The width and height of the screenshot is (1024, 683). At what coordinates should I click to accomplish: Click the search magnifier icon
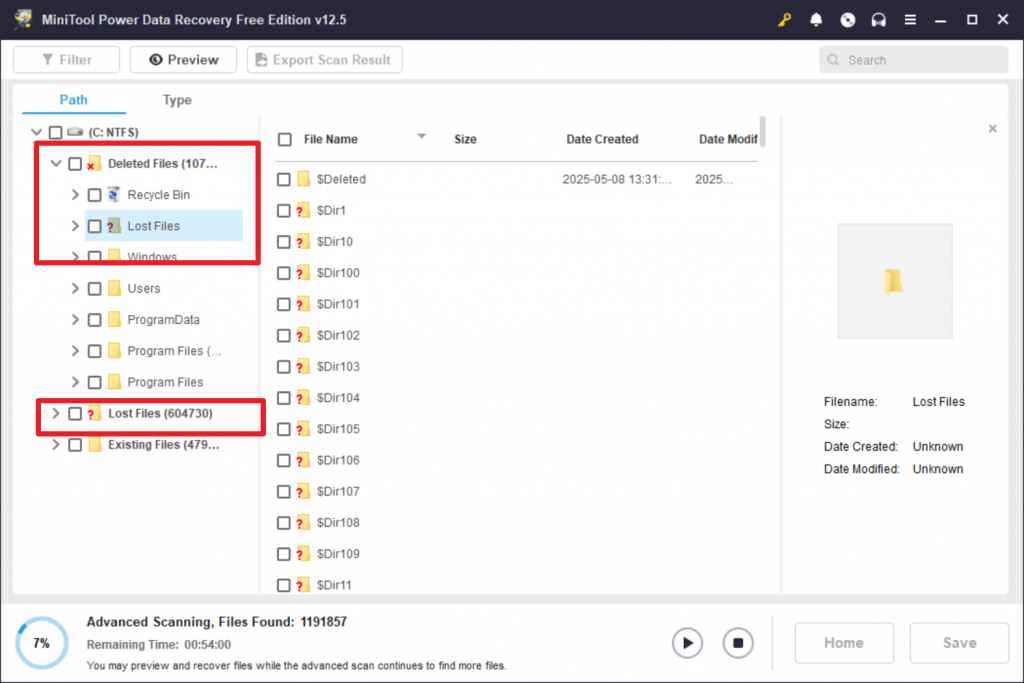[833, 60]
